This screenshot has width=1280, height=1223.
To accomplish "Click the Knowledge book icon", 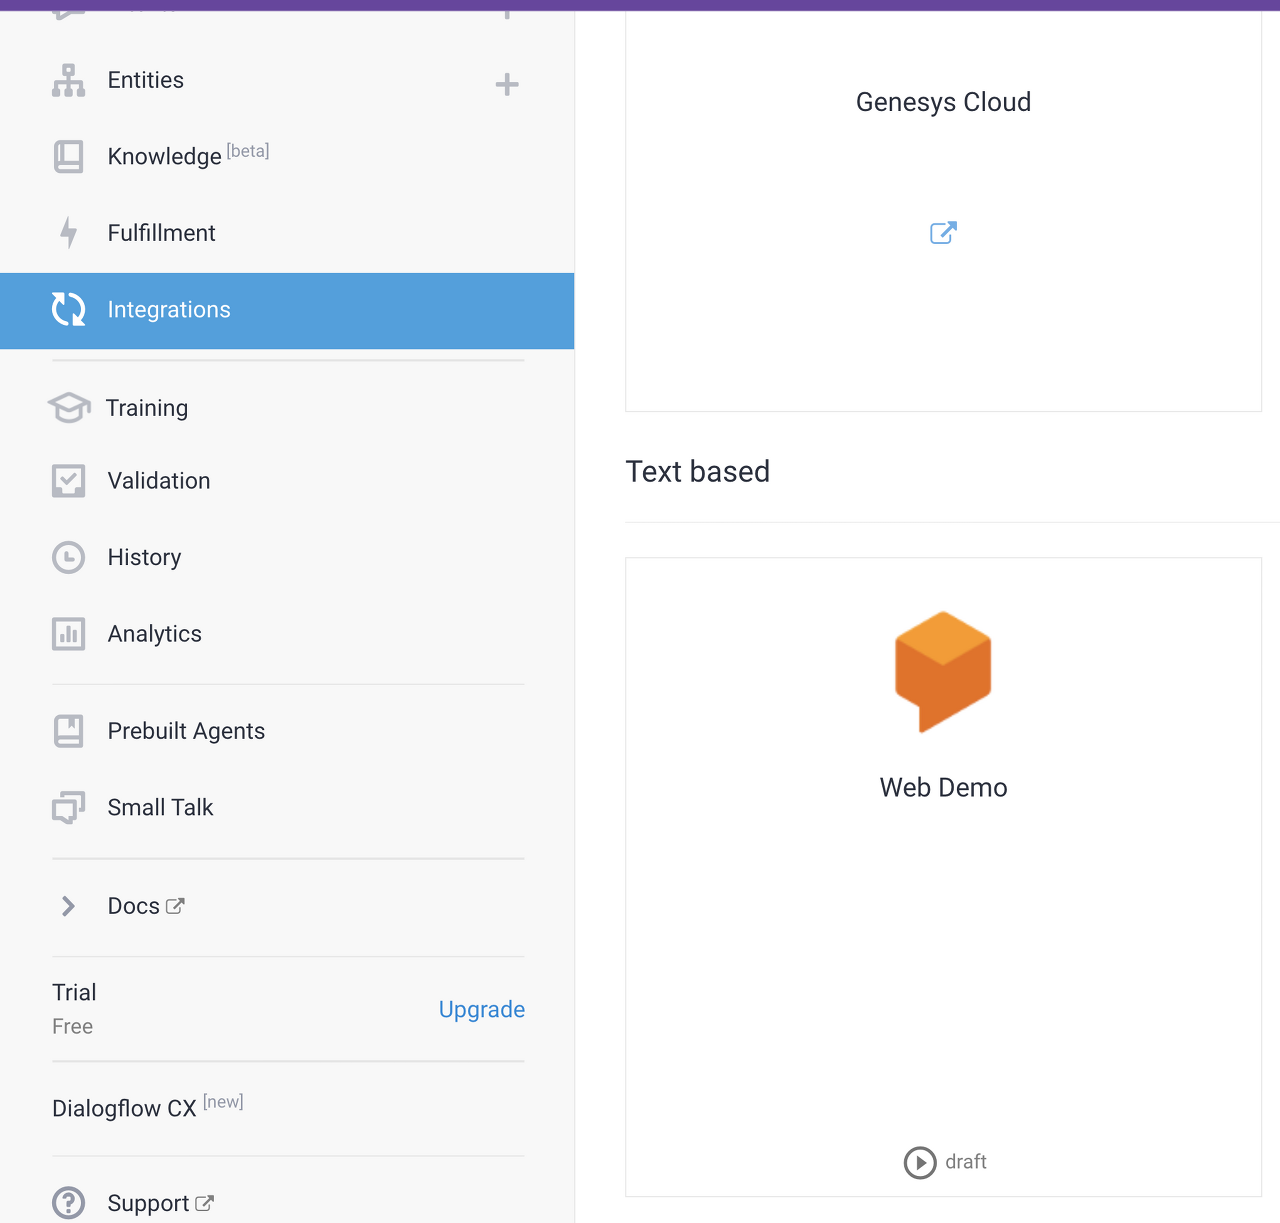I will coord(68,157).
